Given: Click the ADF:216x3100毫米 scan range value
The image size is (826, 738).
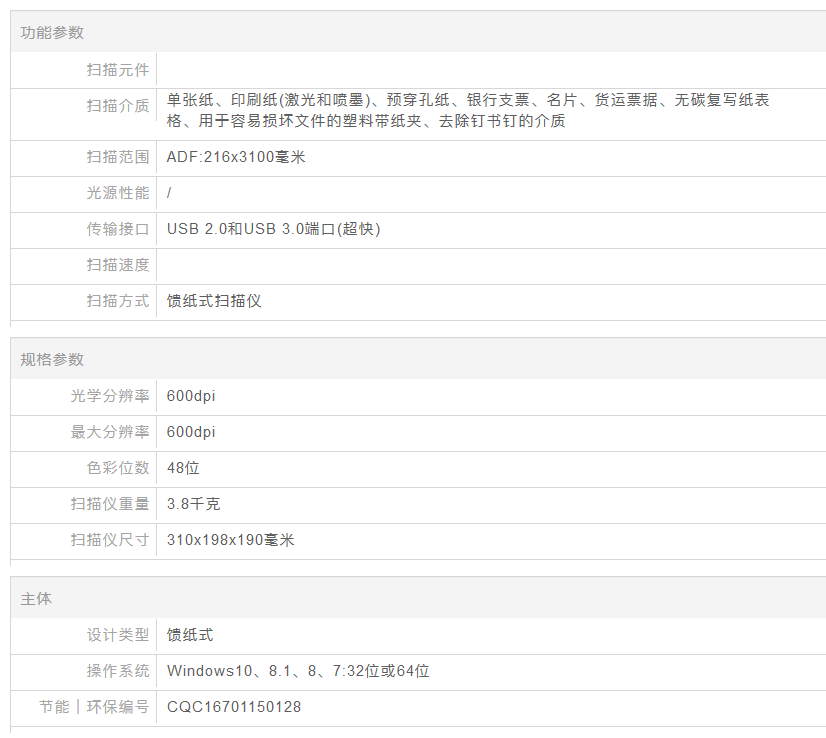Looking at the screenshot, I should [x=236, y=157].
